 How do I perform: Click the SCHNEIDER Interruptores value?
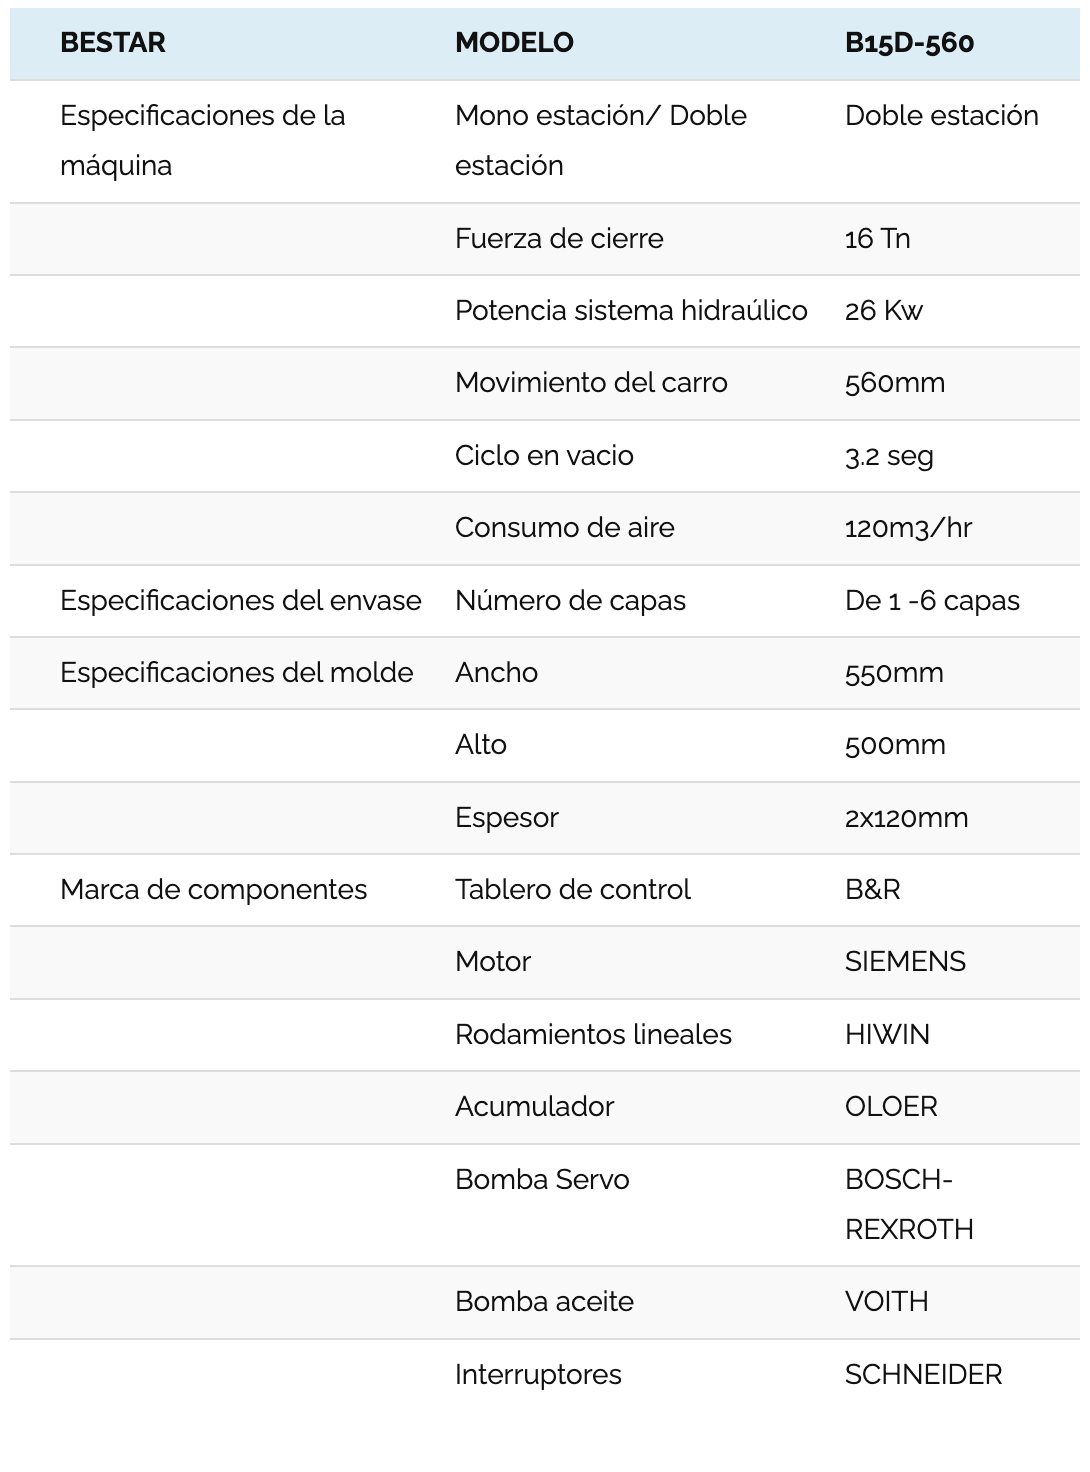pyautogui.click(x=923, y=1375)
